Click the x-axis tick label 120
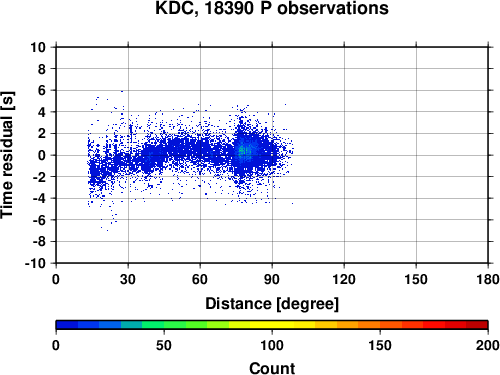 click(344, 279)
